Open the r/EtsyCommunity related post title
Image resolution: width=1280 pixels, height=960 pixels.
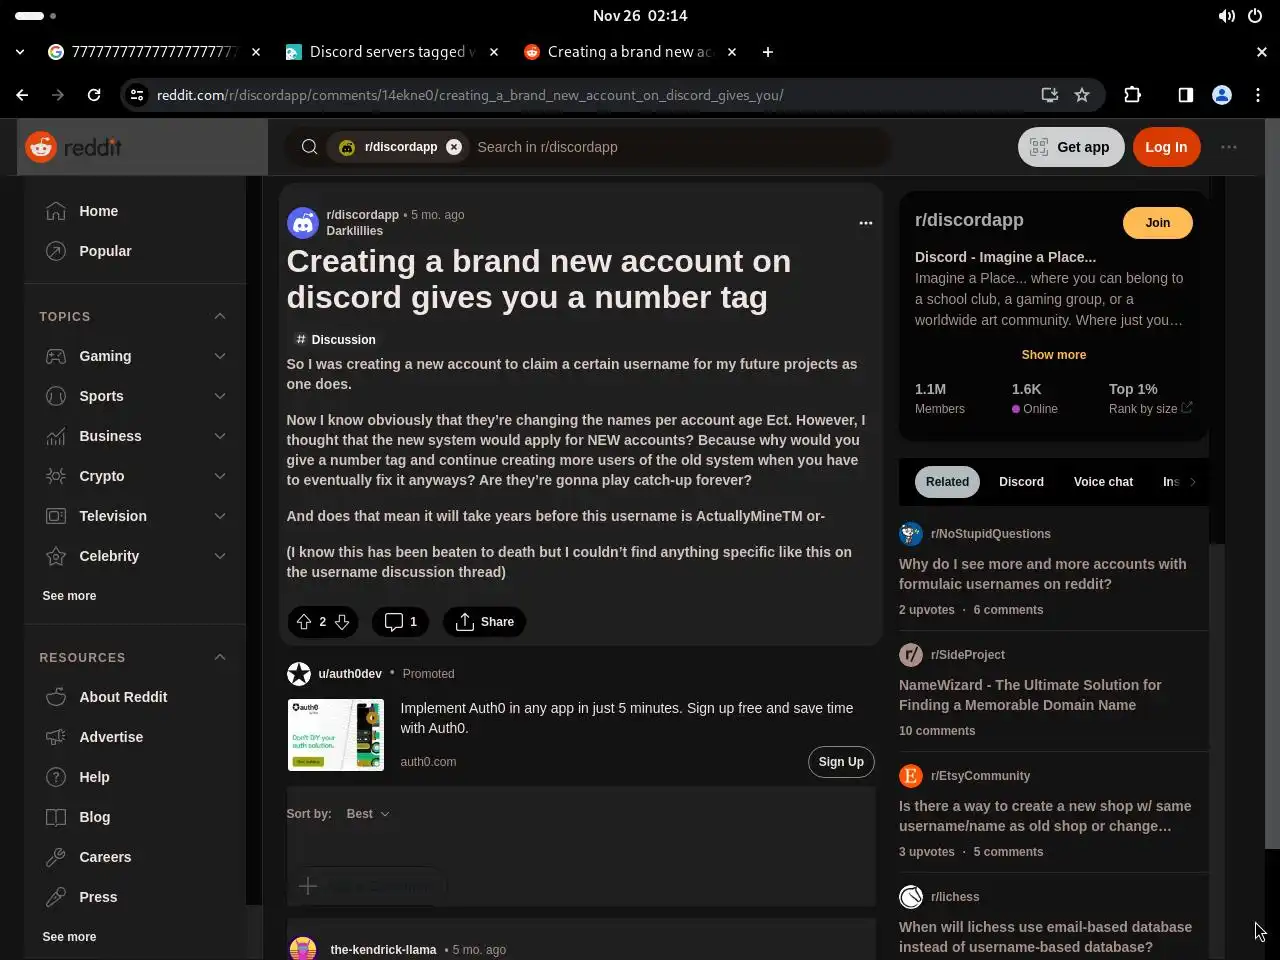point(1045,816)
